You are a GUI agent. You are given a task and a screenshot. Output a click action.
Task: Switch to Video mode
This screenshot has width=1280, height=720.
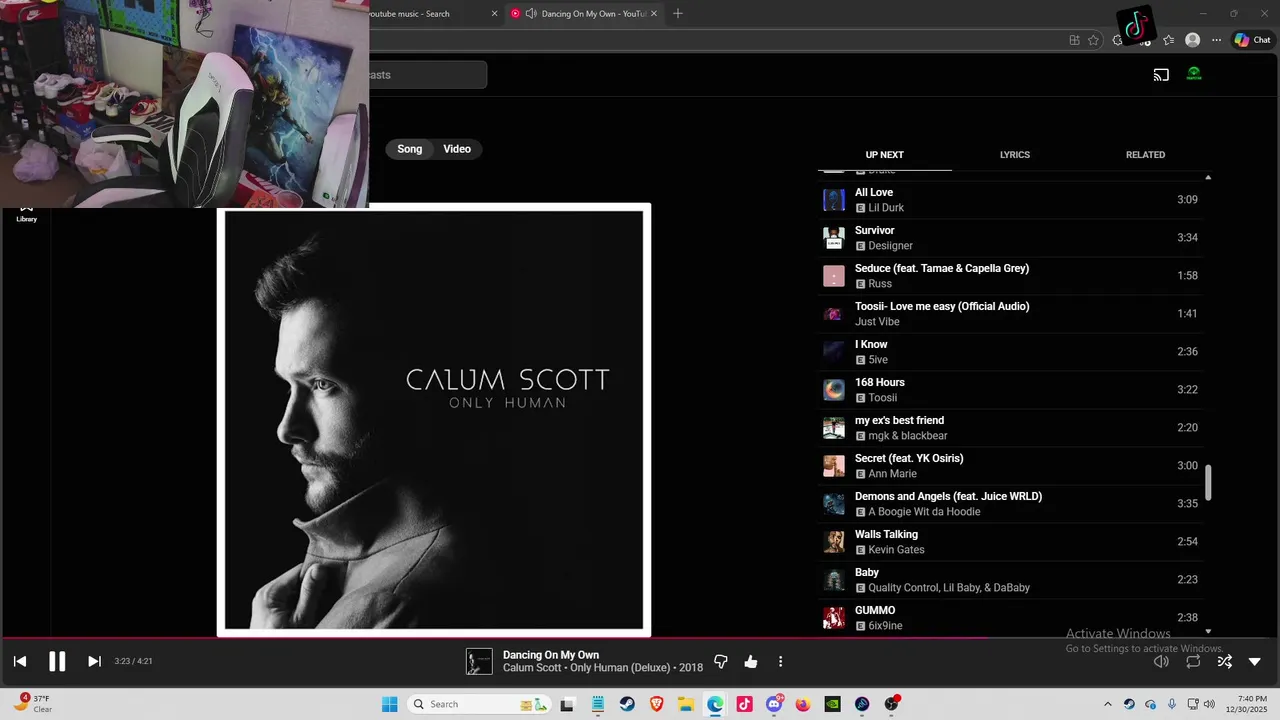click(457, 149)
